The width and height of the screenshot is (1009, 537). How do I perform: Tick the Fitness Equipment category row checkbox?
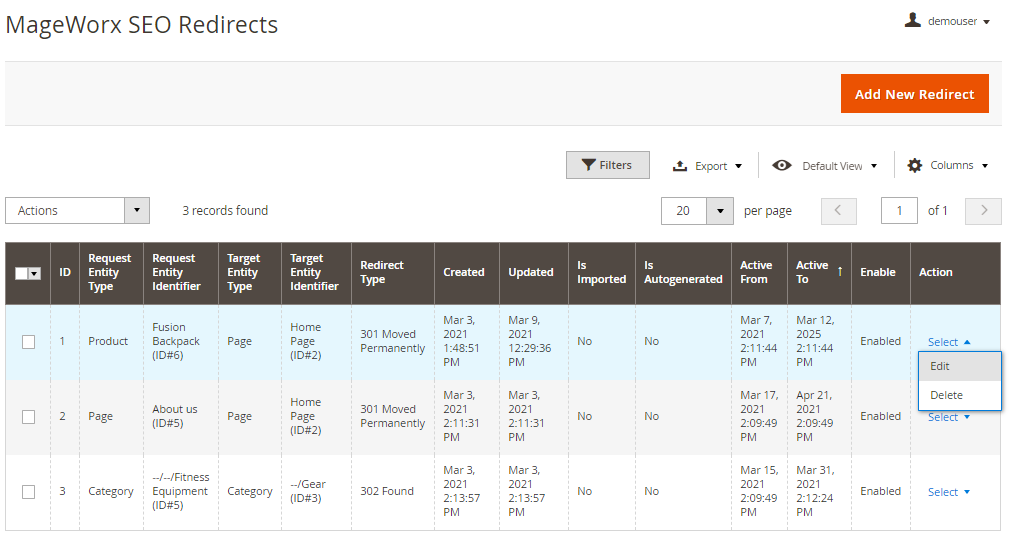coord(28,492)
